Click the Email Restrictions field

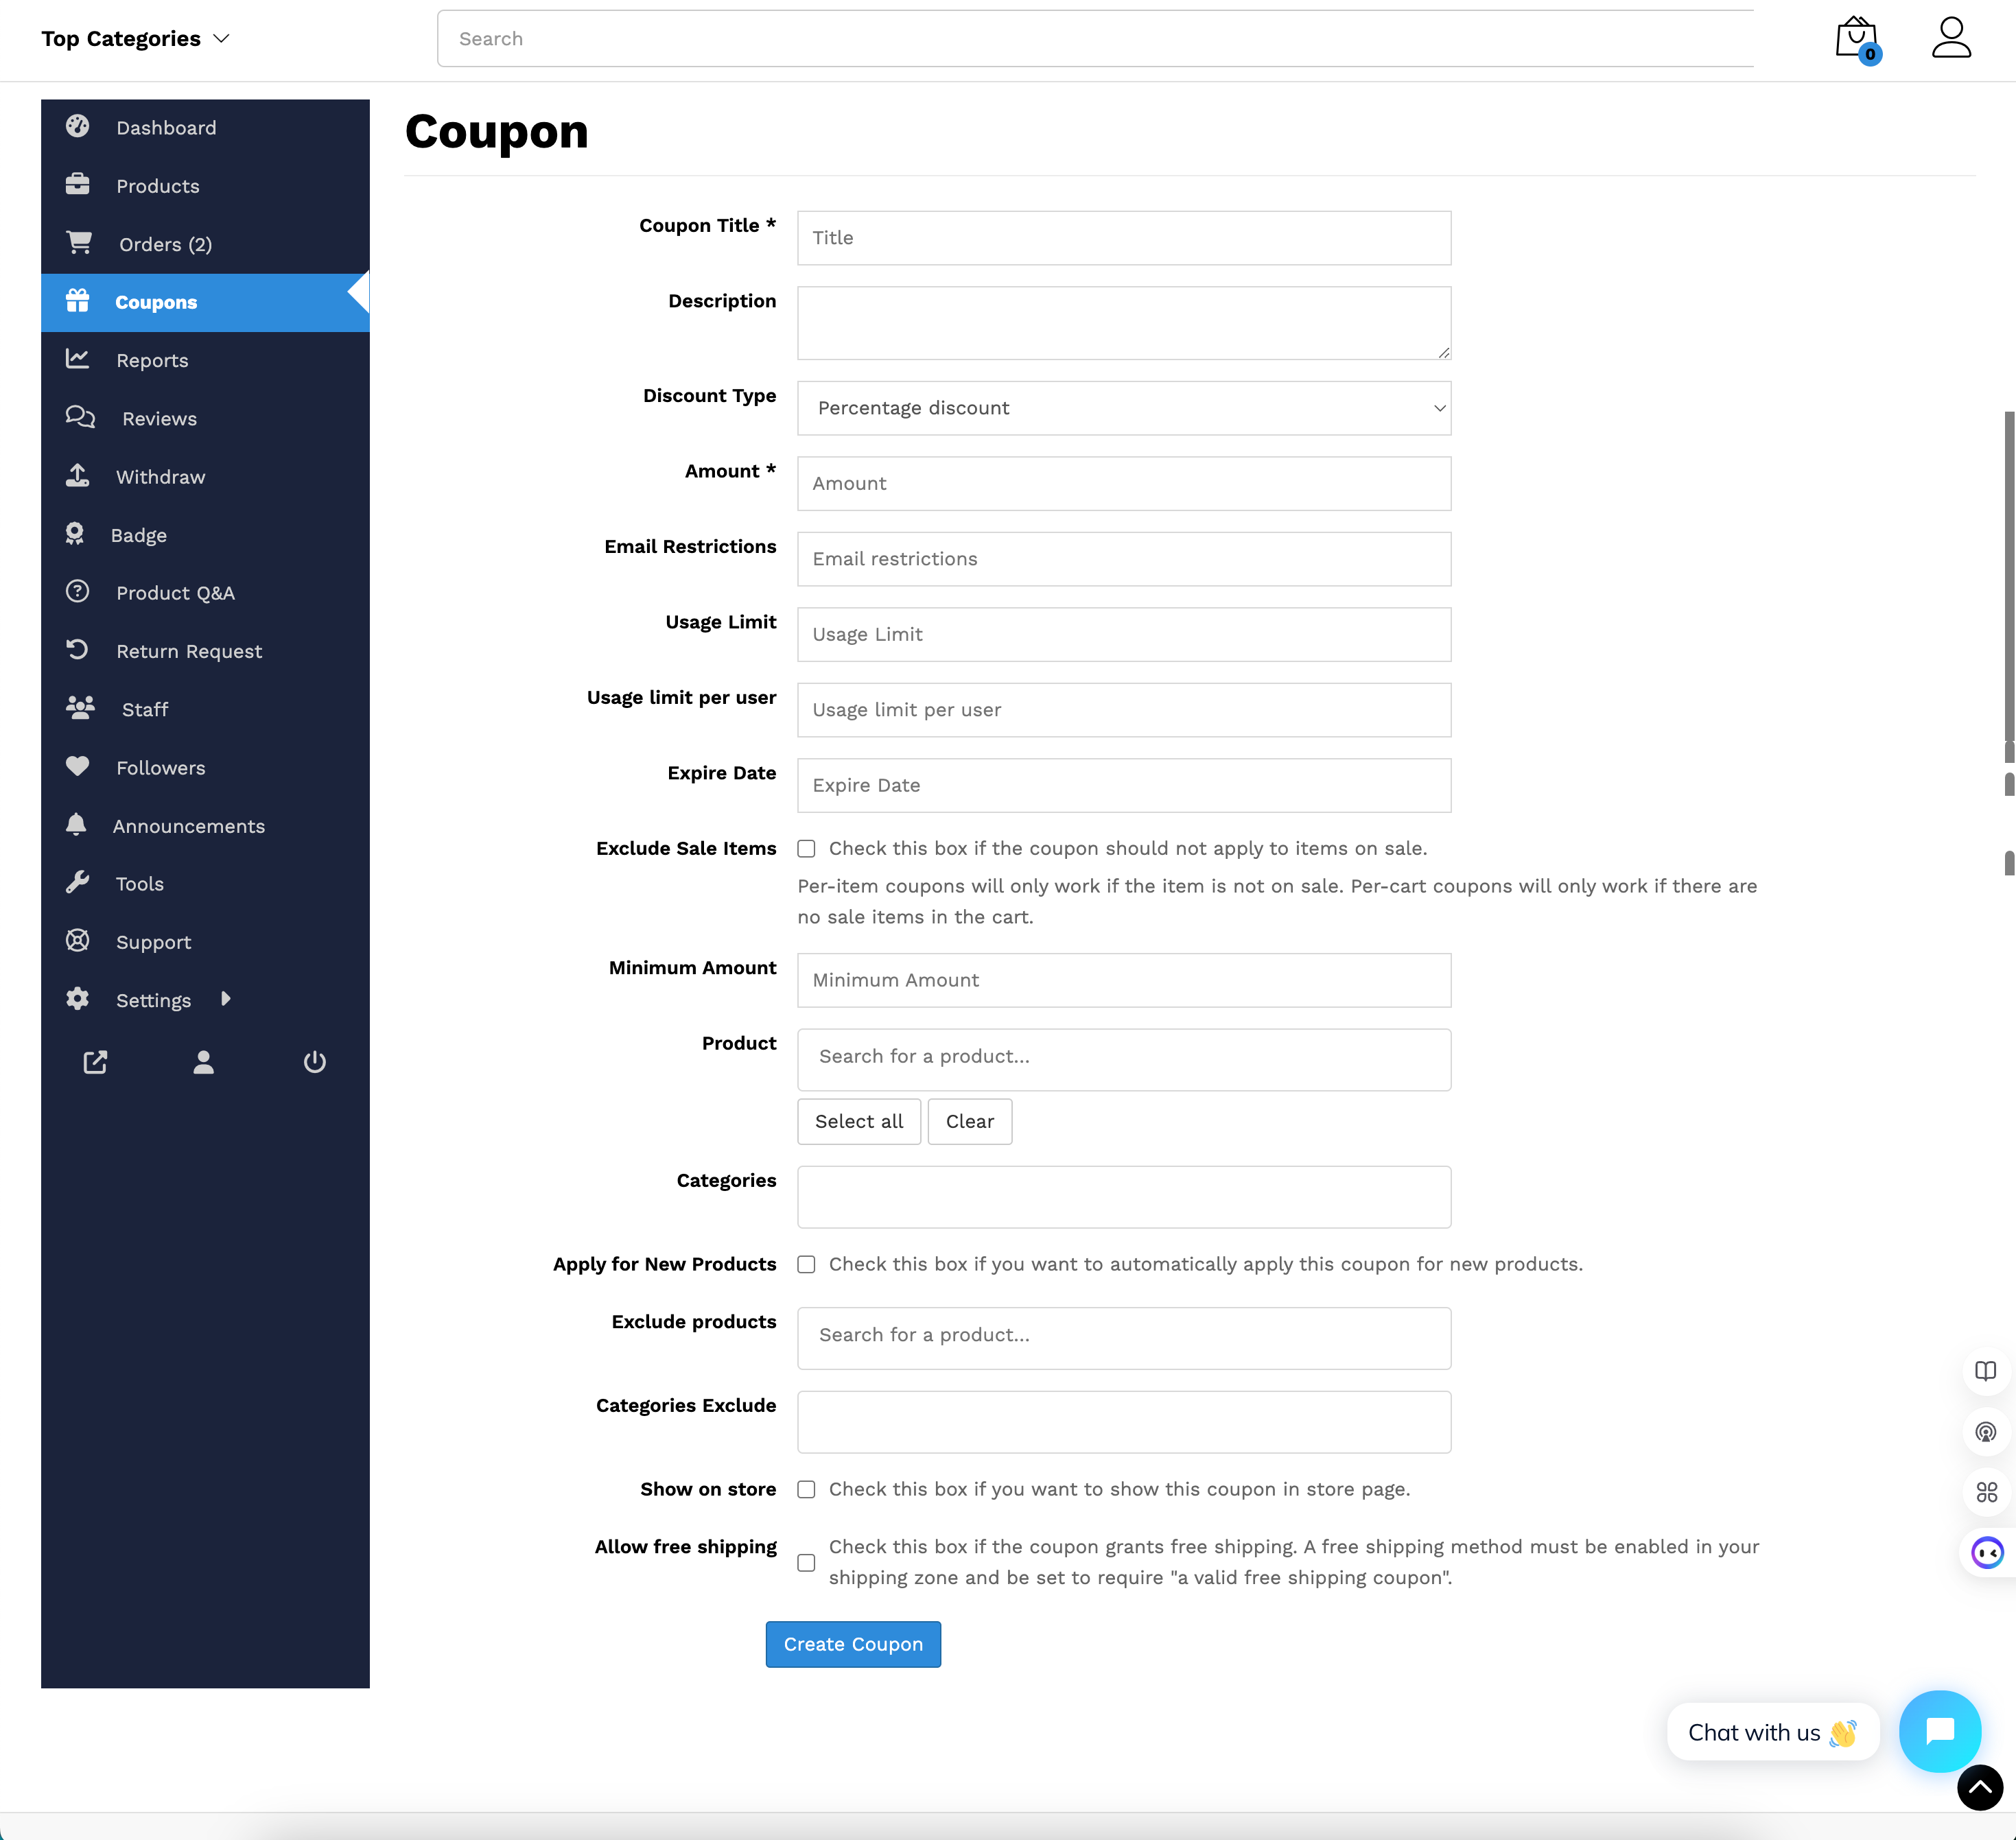(1124, 559)
